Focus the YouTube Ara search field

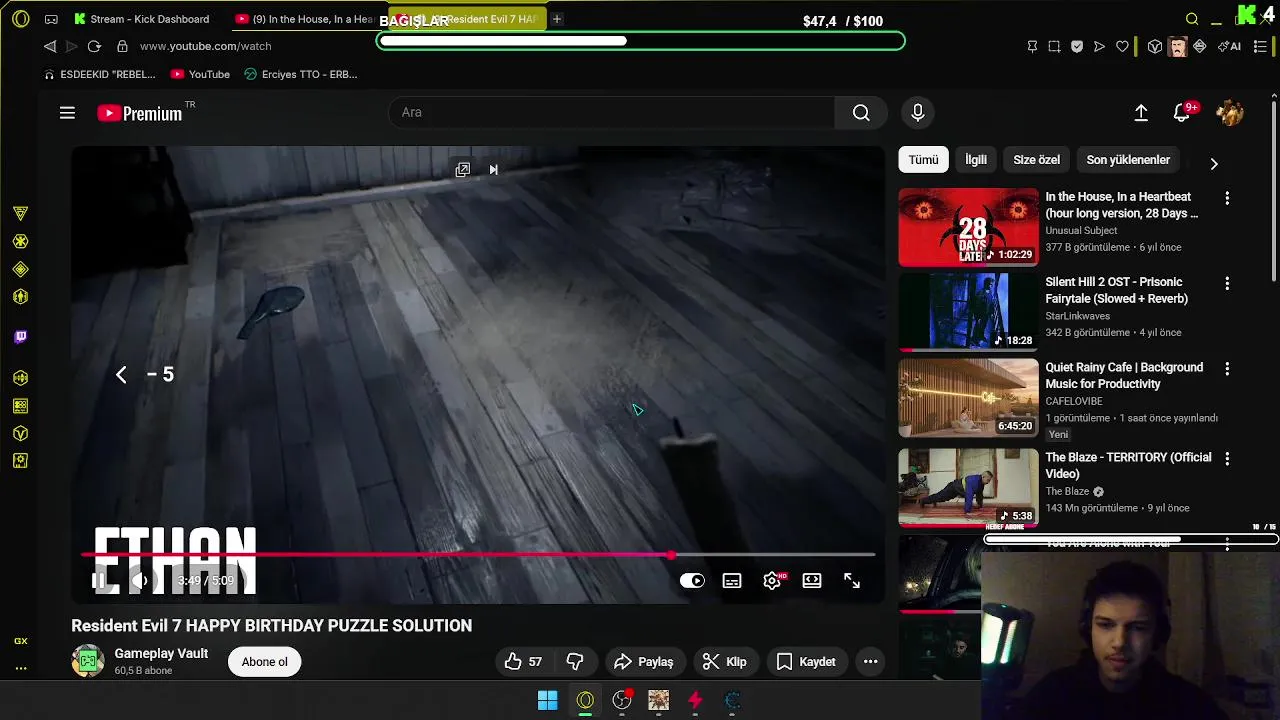pyautogui.click(x=611, y=113)
